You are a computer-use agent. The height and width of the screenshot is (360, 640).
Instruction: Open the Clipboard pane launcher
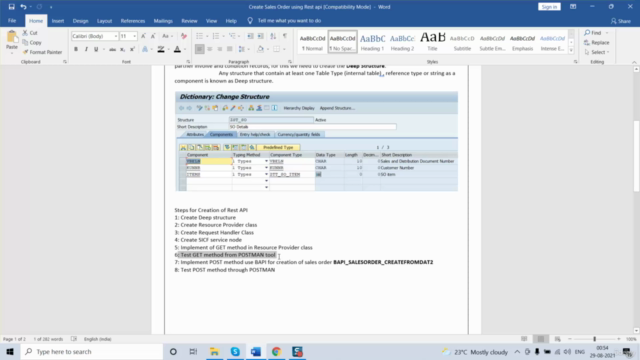tap(65, 62)
